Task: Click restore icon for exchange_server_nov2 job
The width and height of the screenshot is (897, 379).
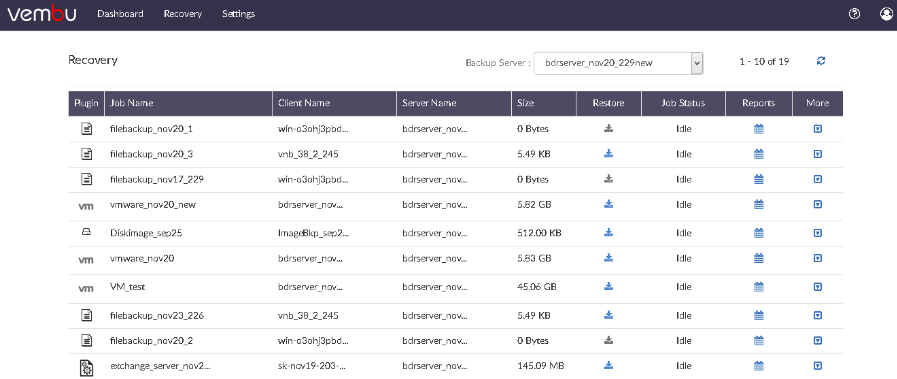Action: pyautogui.click(x=609, y=365)
